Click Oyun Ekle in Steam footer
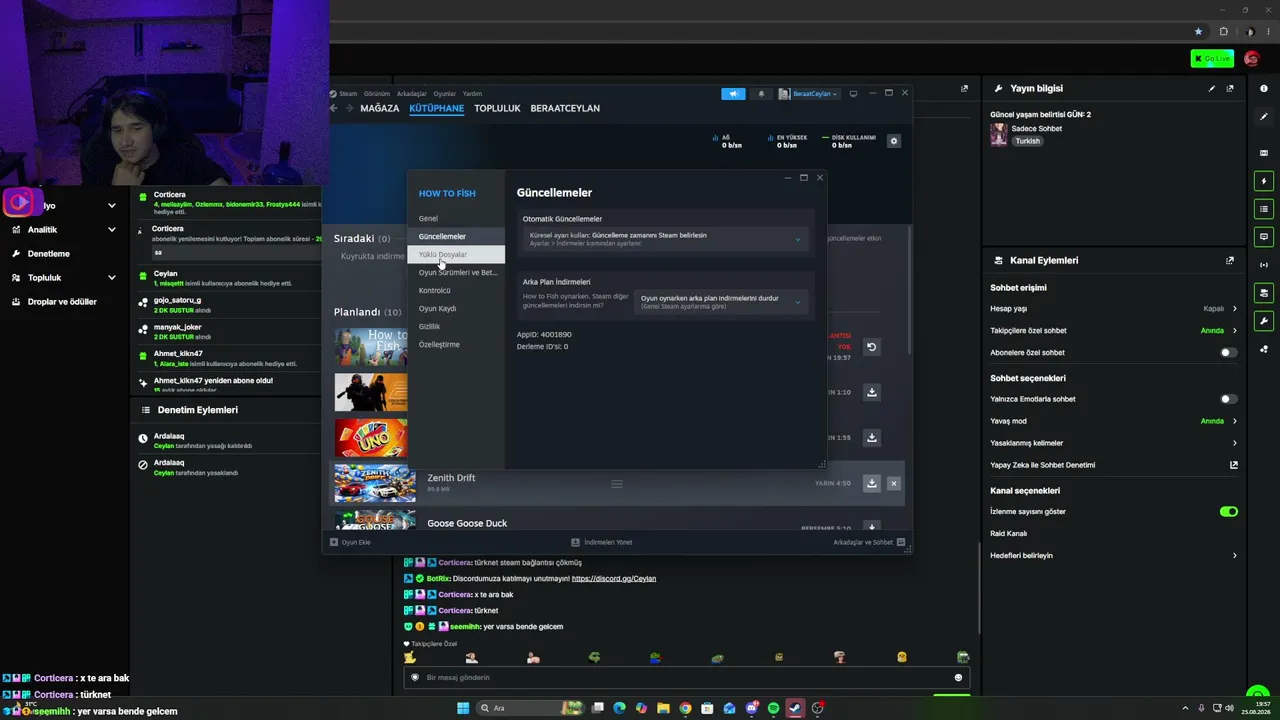This screenshot has height=720, width=1280. click(x=351, y=542)
